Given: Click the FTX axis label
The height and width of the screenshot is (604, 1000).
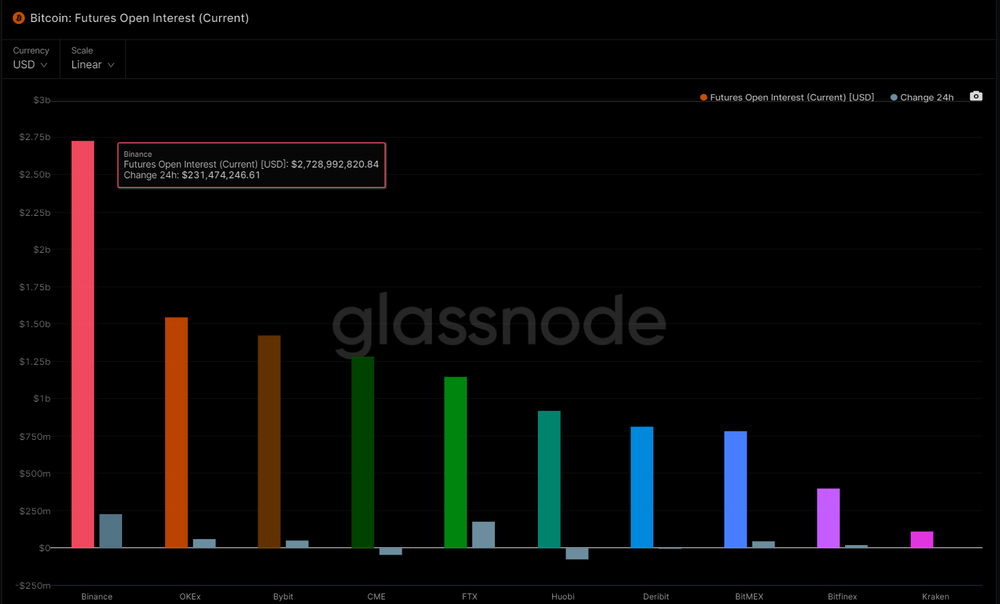Looking at the screenshot, I should [469, 596].
